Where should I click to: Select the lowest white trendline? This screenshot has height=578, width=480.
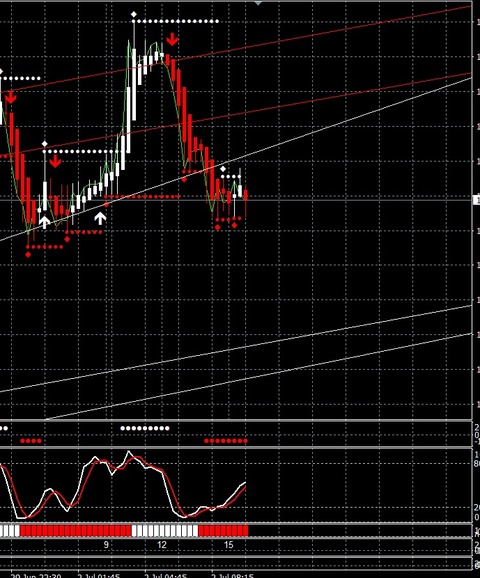pos(258,376)
